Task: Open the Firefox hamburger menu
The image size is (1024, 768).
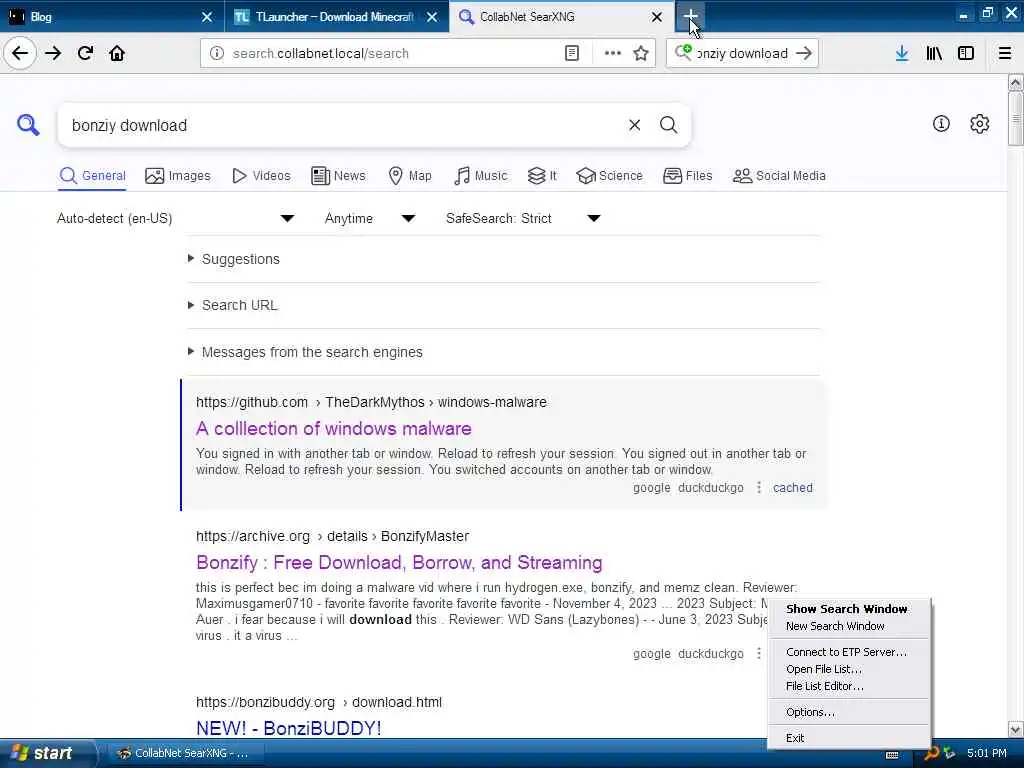Action: click(1005, 53)
